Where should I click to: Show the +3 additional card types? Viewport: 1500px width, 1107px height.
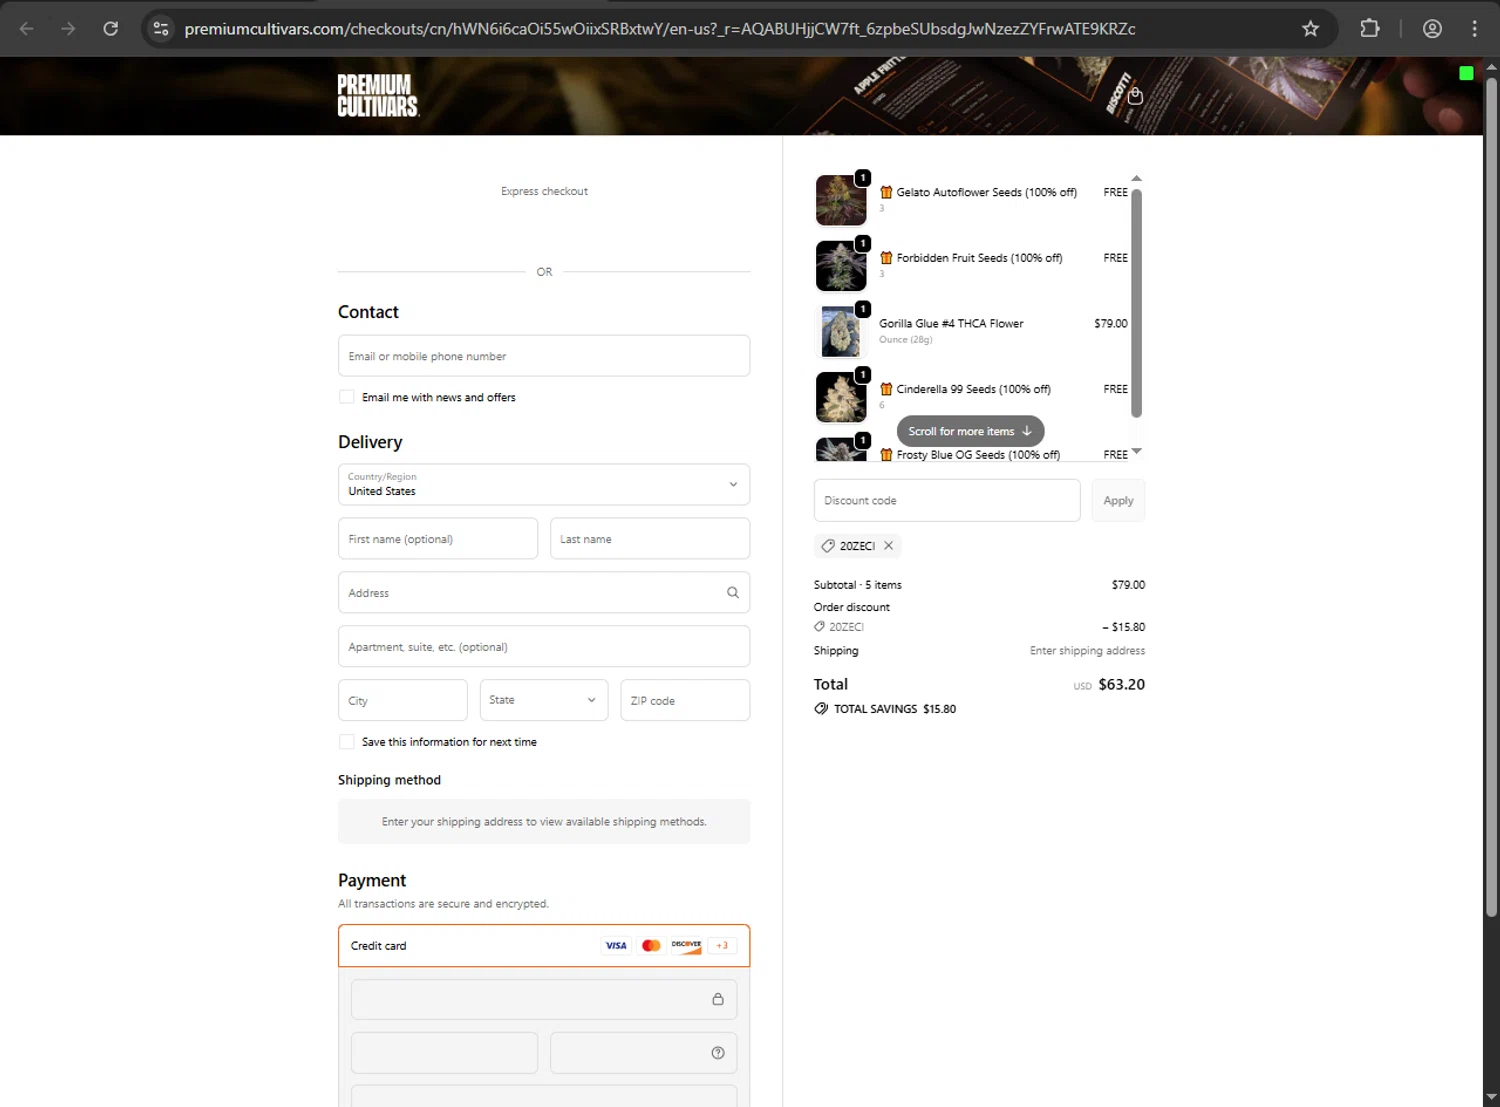(x=722, y=946)
